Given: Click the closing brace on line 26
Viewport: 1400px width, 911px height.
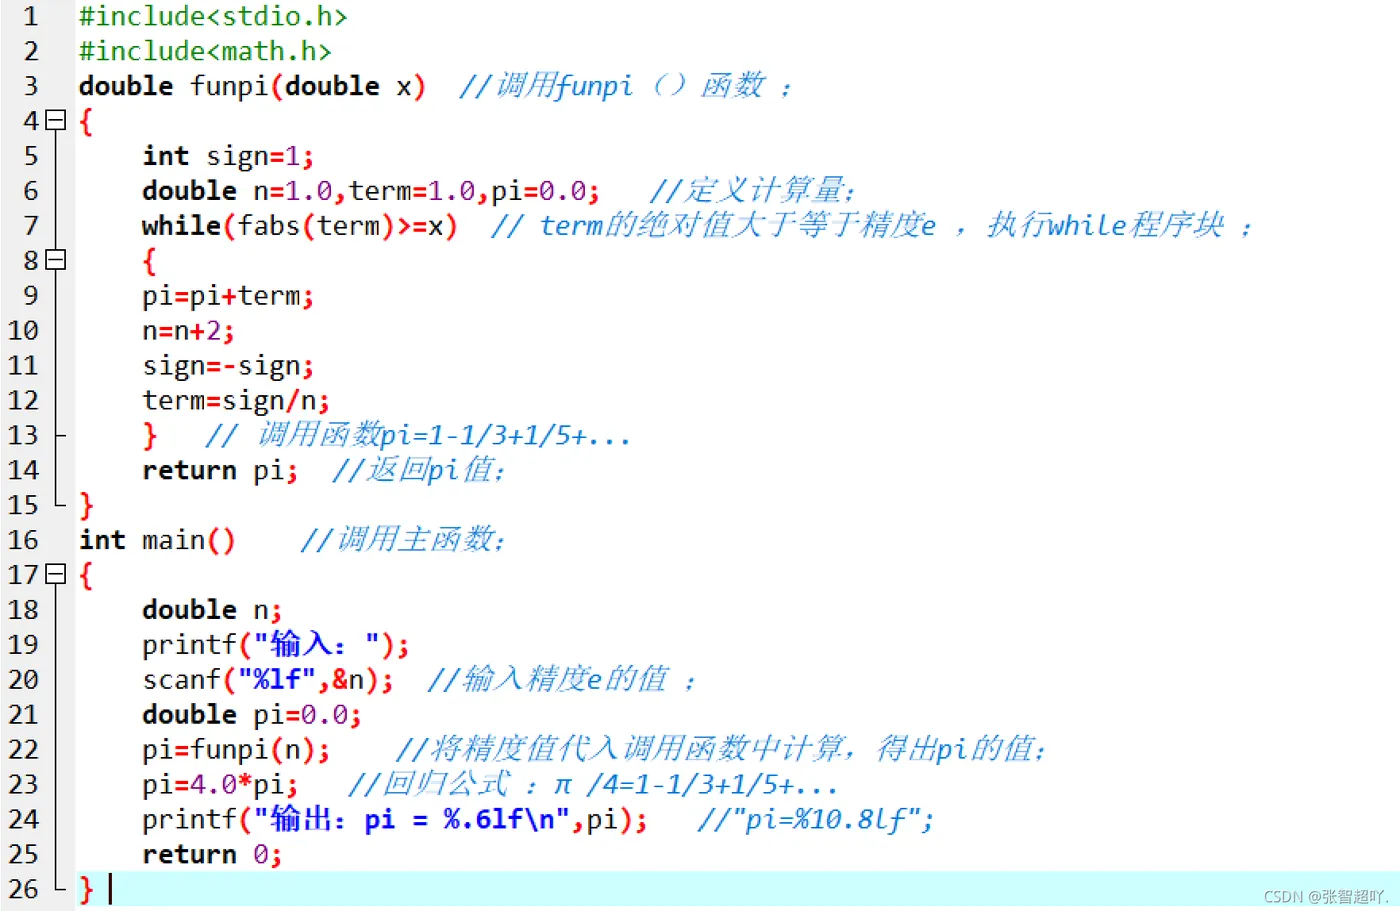Looking at the screenshot, I should pos(86,889).
